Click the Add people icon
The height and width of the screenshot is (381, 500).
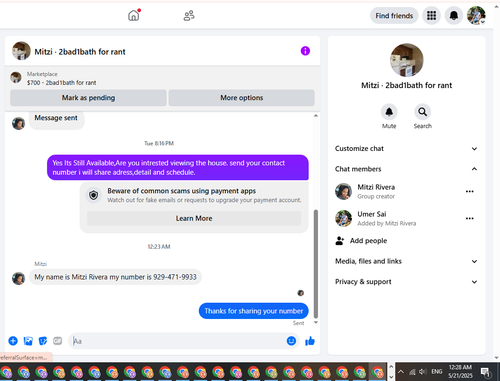[x=339, y=241]
